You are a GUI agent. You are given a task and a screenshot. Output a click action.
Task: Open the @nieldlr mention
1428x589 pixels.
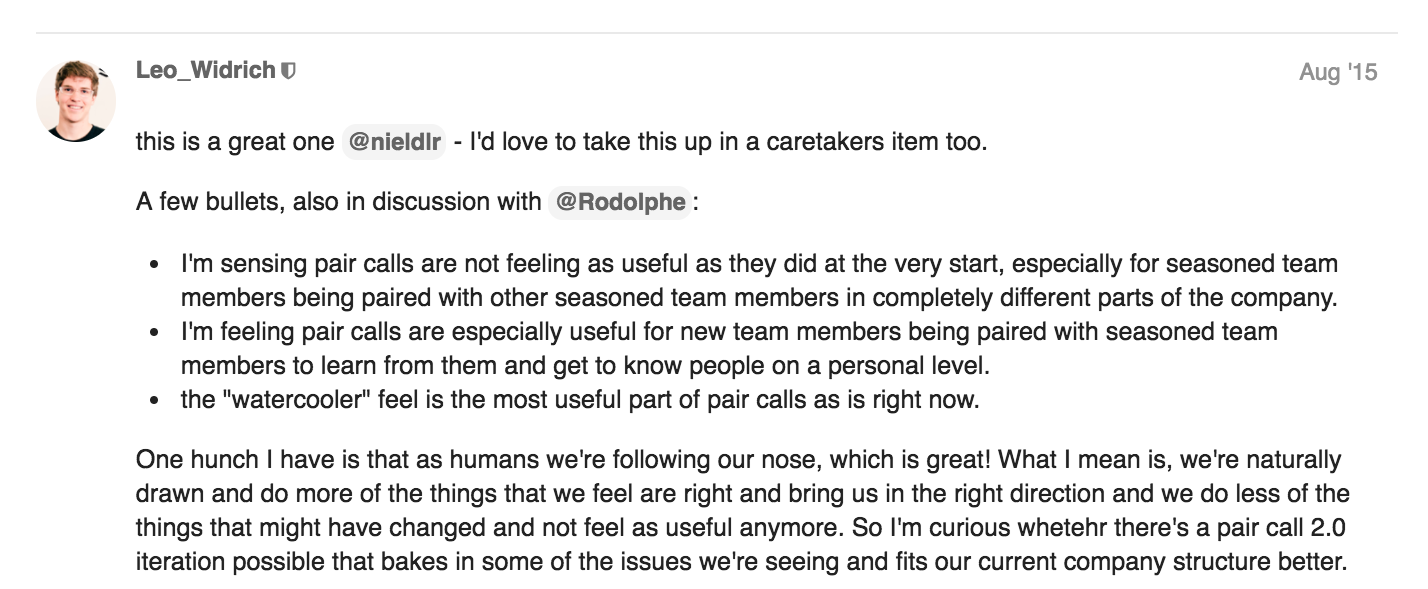394,142
